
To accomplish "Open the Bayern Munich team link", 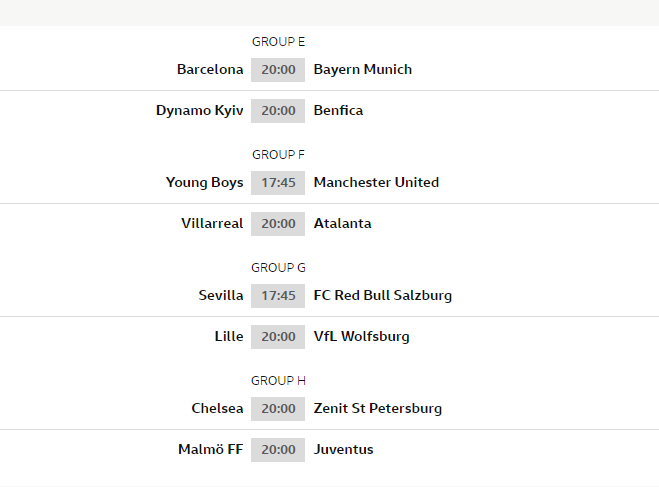I will [363, 69].
